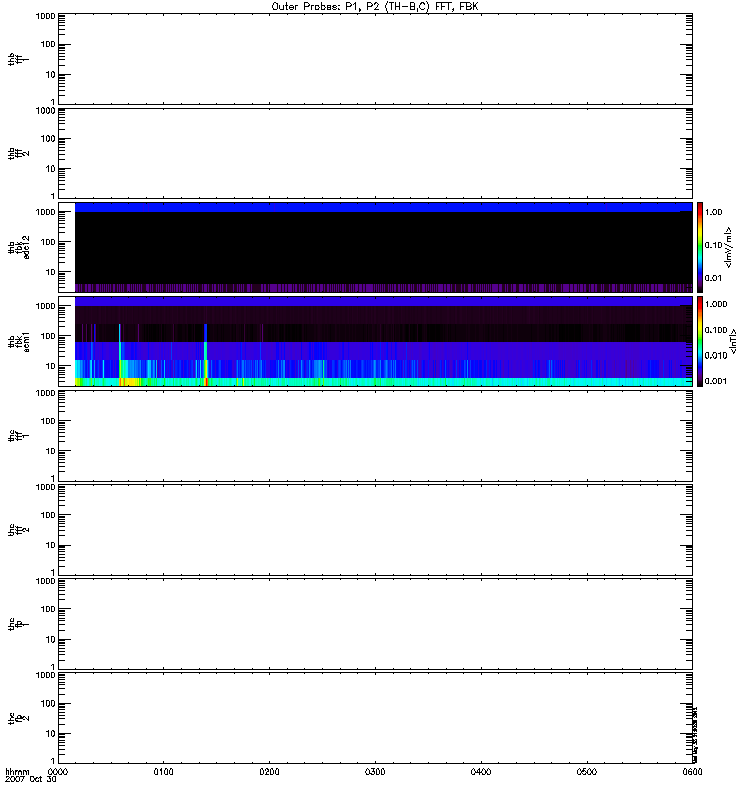Click the 0.10 label on mV/m colorbar

[x=713, y=245]
